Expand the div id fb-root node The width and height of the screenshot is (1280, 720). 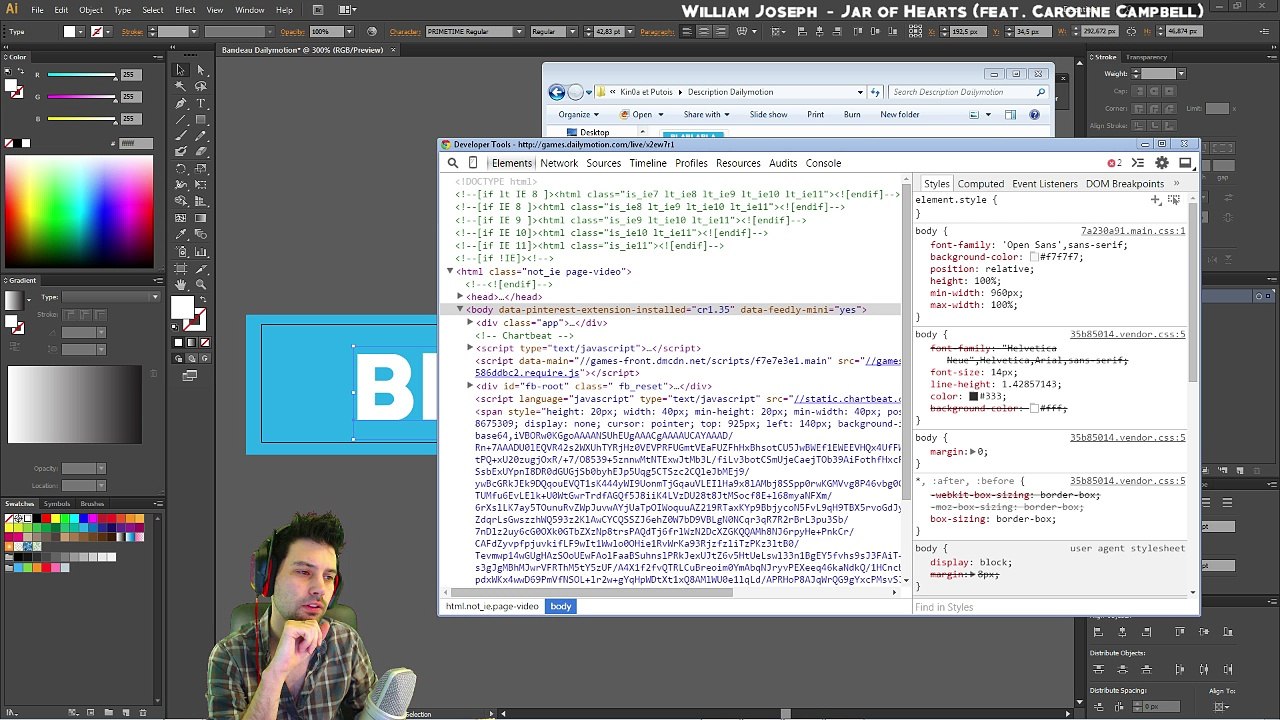coord(470,386)
